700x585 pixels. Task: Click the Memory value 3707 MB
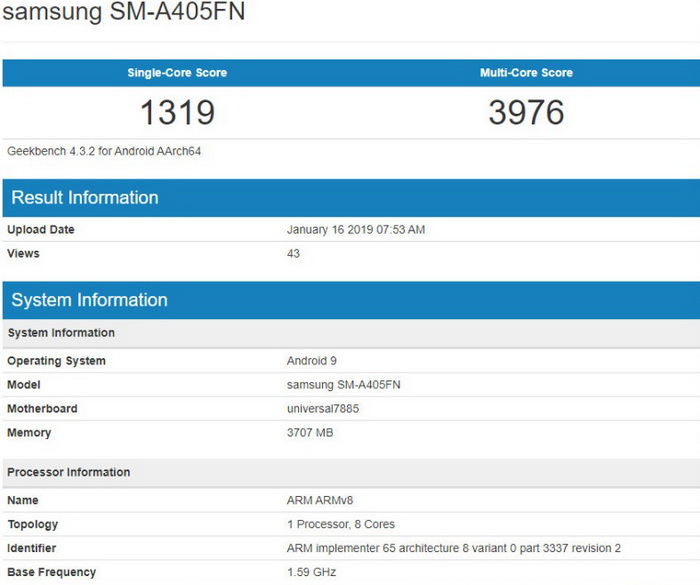pos(310,433)
